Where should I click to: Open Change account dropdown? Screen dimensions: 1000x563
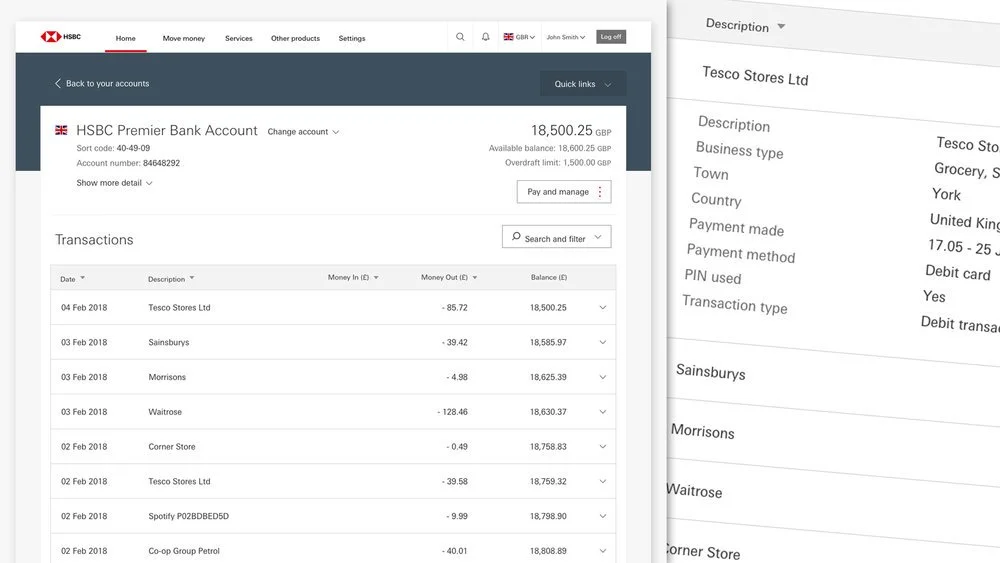click(x=303, y=132)
